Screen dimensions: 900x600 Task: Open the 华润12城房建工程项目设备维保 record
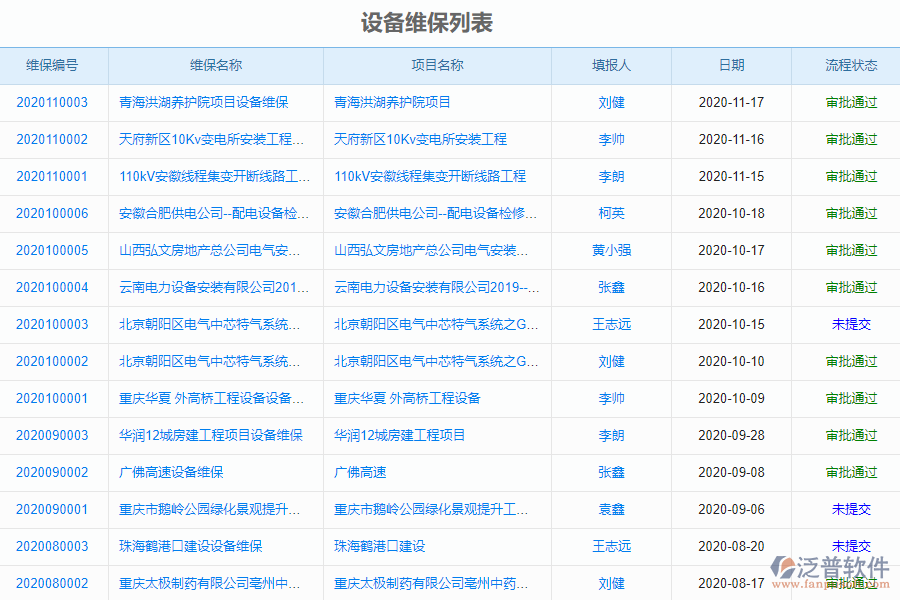(215, 435)
